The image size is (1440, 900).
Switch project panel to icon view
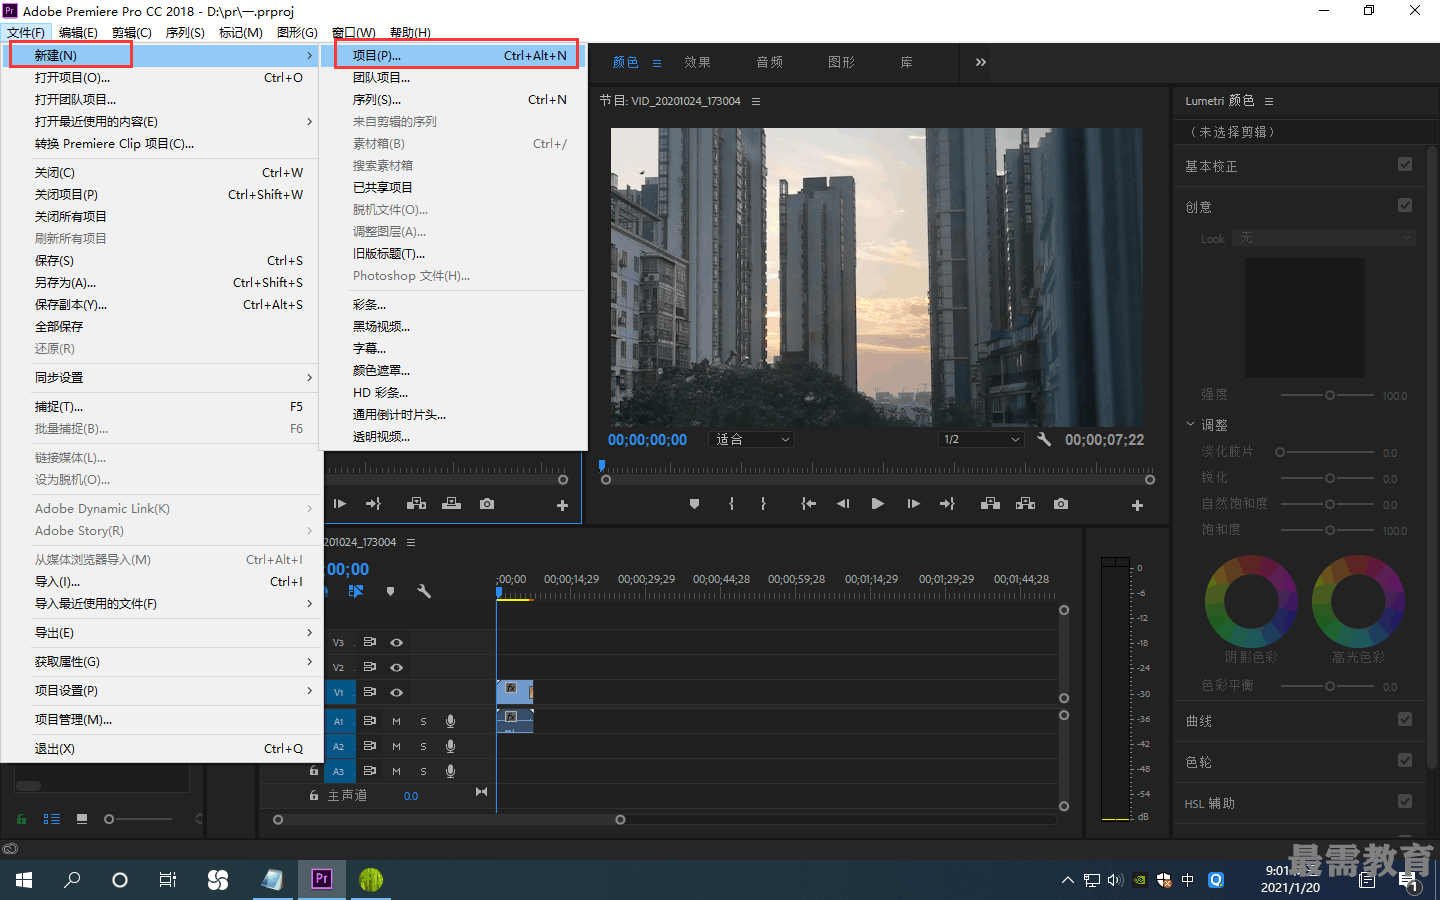(82, 819)
